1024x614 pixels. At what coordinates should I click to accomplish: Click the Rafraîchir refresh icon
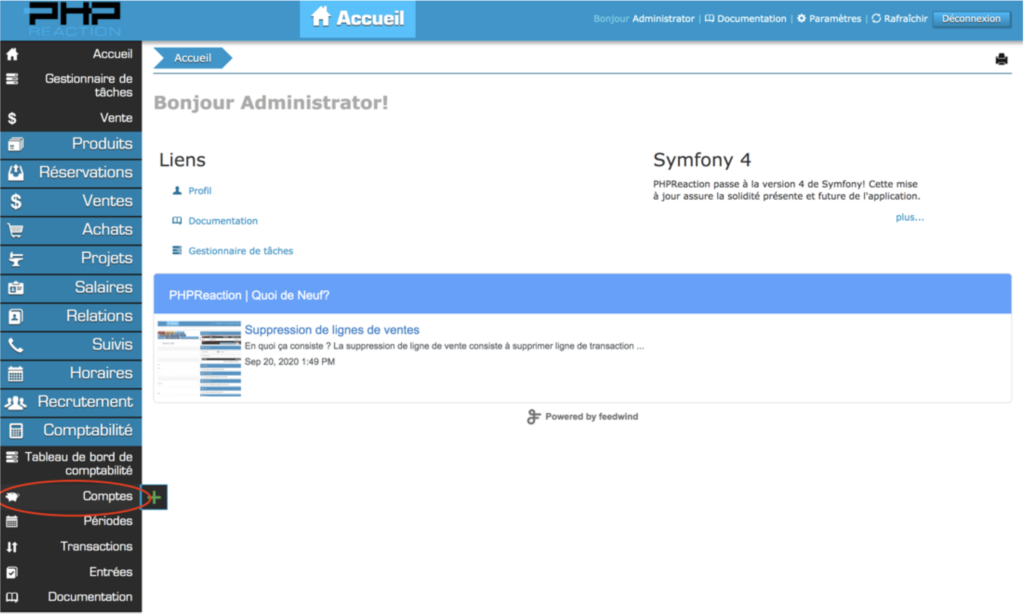tap(876, 19)
